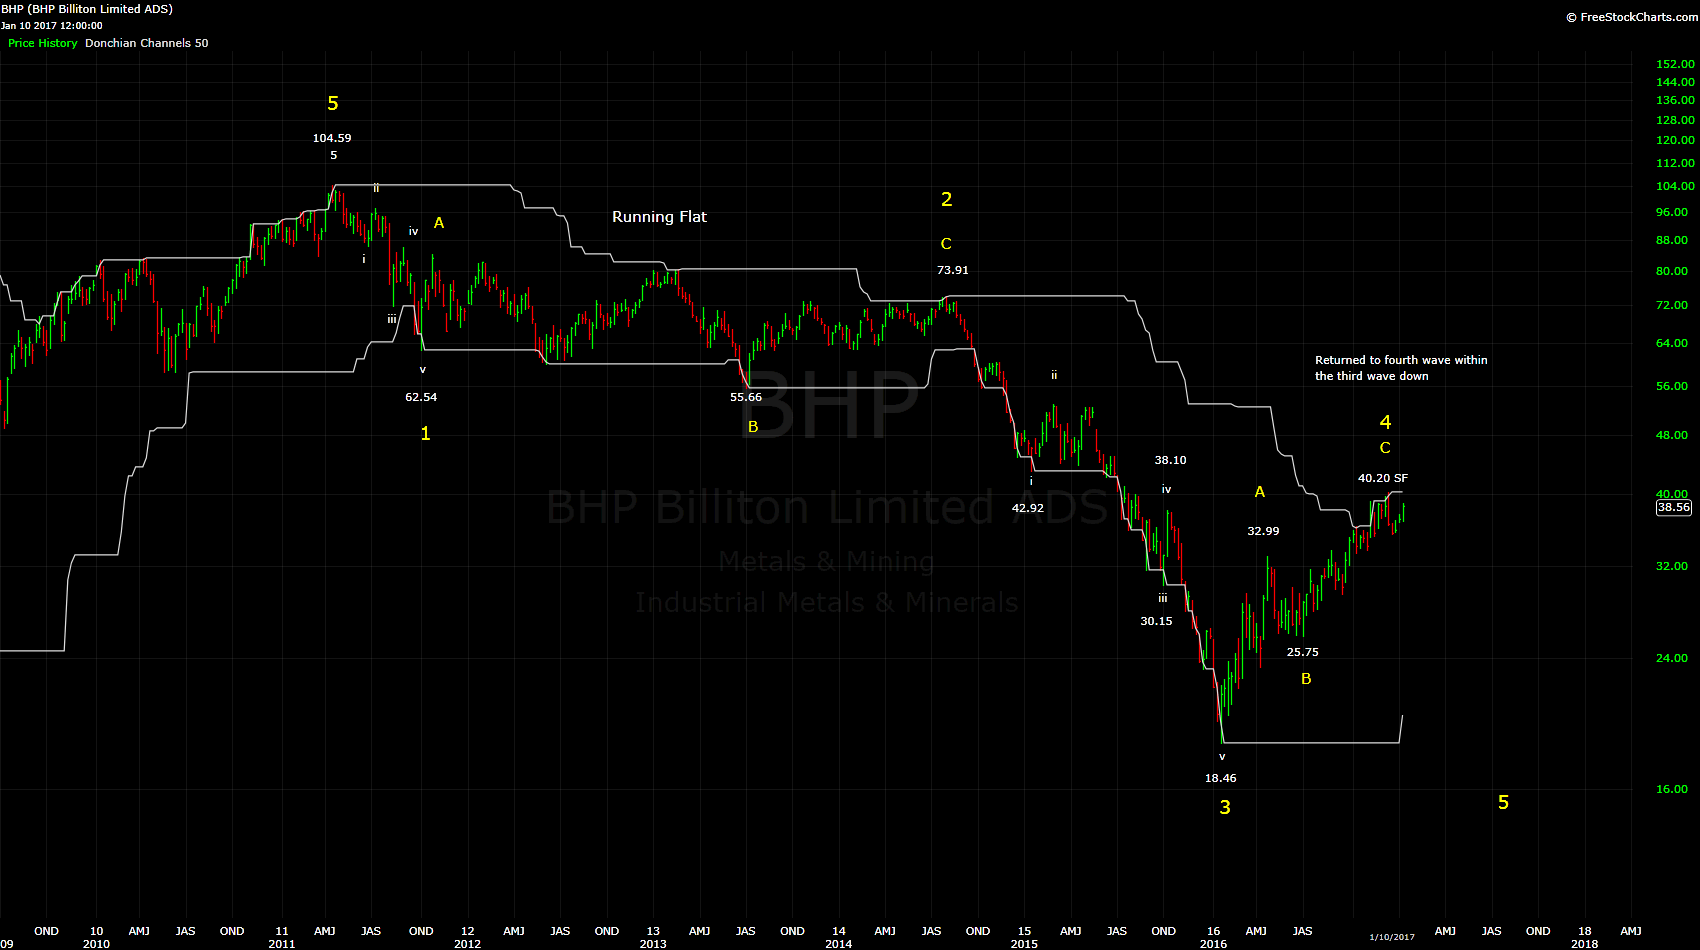The width and height of the screenshot is (1700, 950).
Task: Click yellow wave 2 label above 73.91
Action: (947, 200)
